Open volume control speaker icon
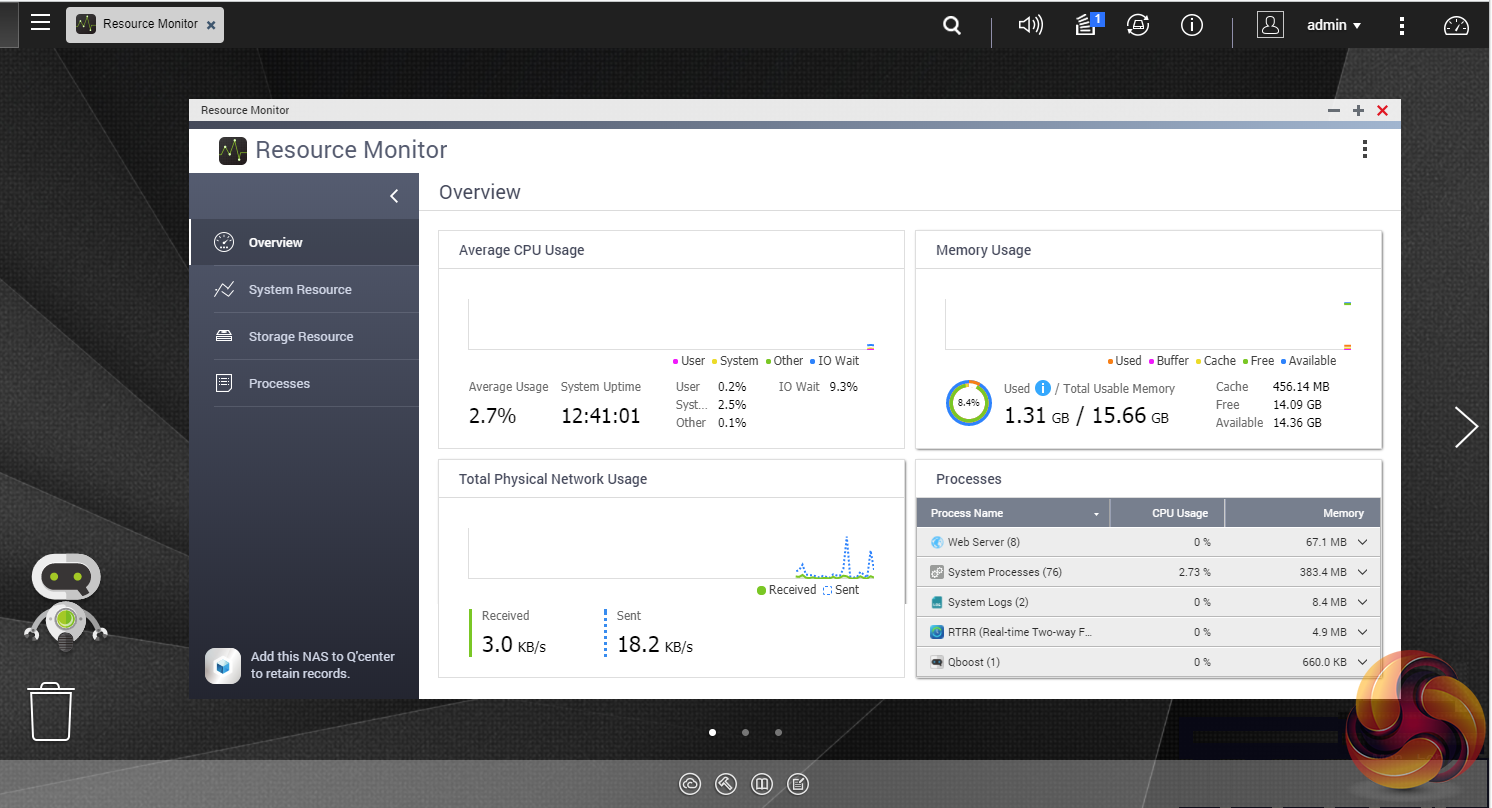The width and height of the screenshot is (1492, 808). coord(1030,26)
